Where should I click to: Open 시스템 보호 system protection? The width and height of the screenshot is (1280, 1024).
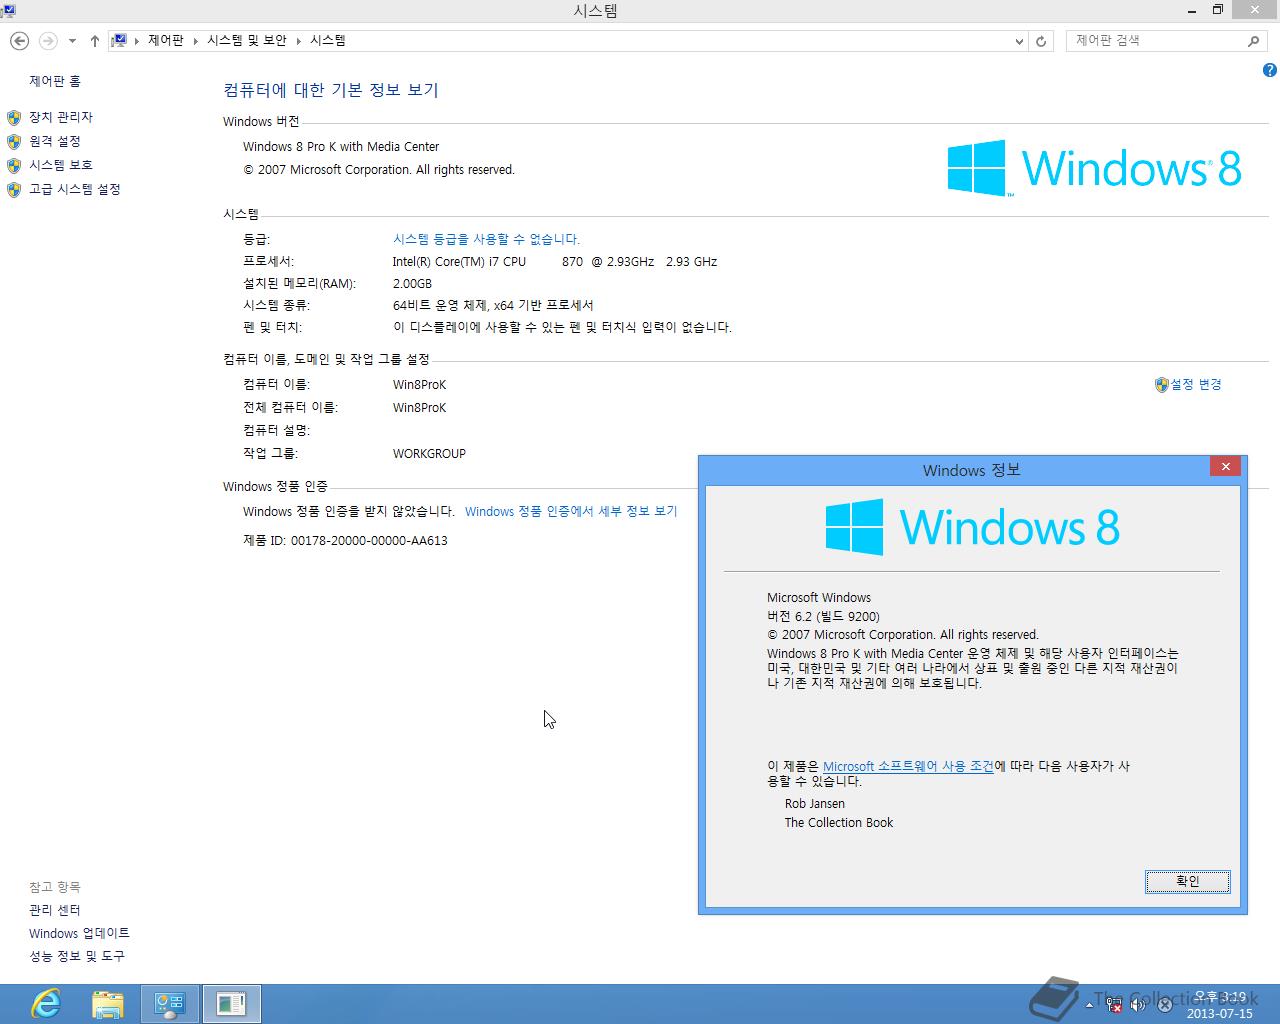[61, 165]
